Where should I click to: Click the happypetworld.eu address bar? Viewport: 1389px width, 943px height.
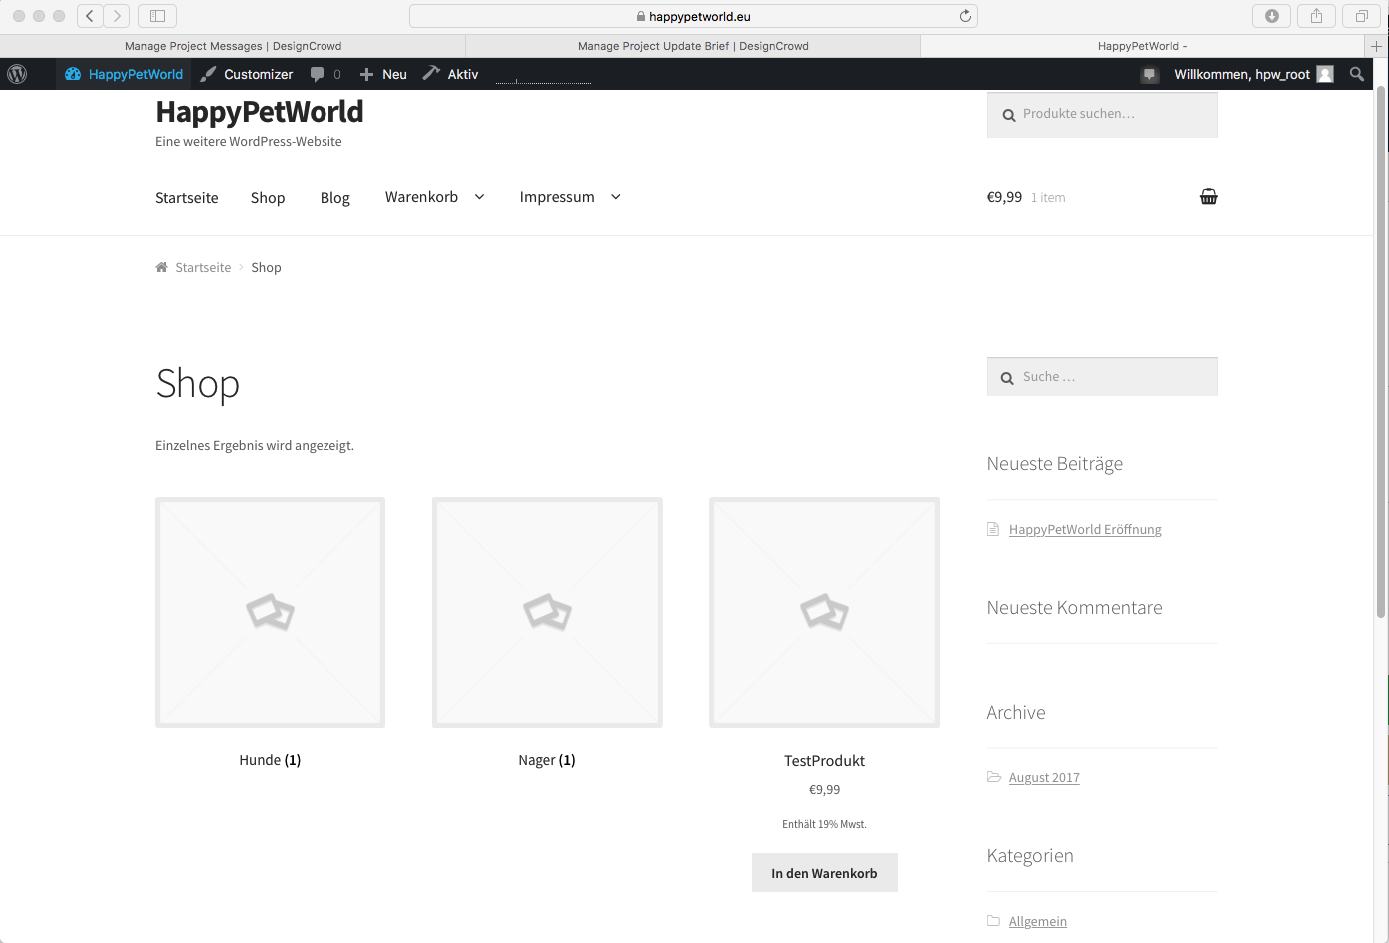(x=693, y=16)
